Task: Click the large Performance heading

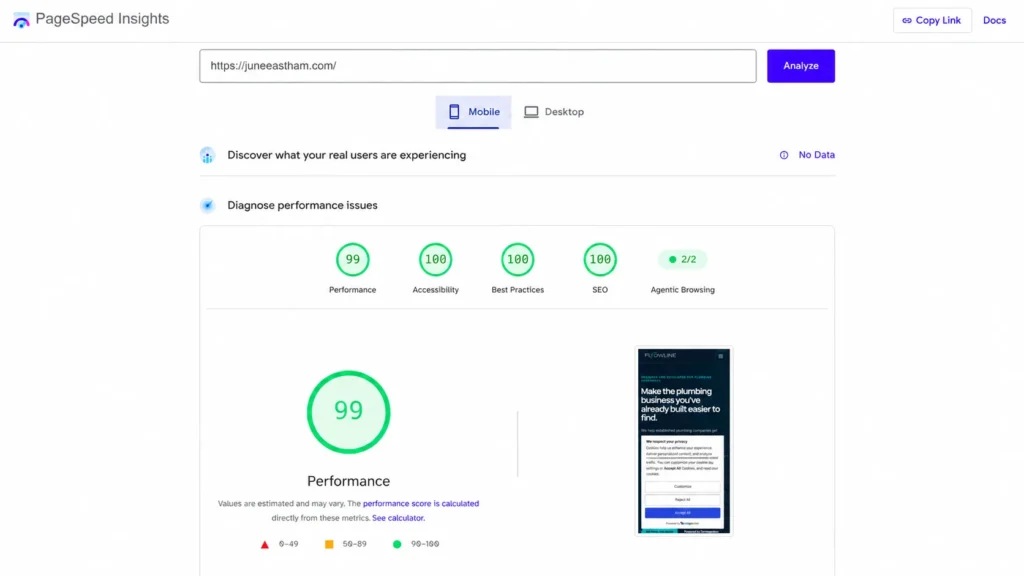Action: (349, 481)
